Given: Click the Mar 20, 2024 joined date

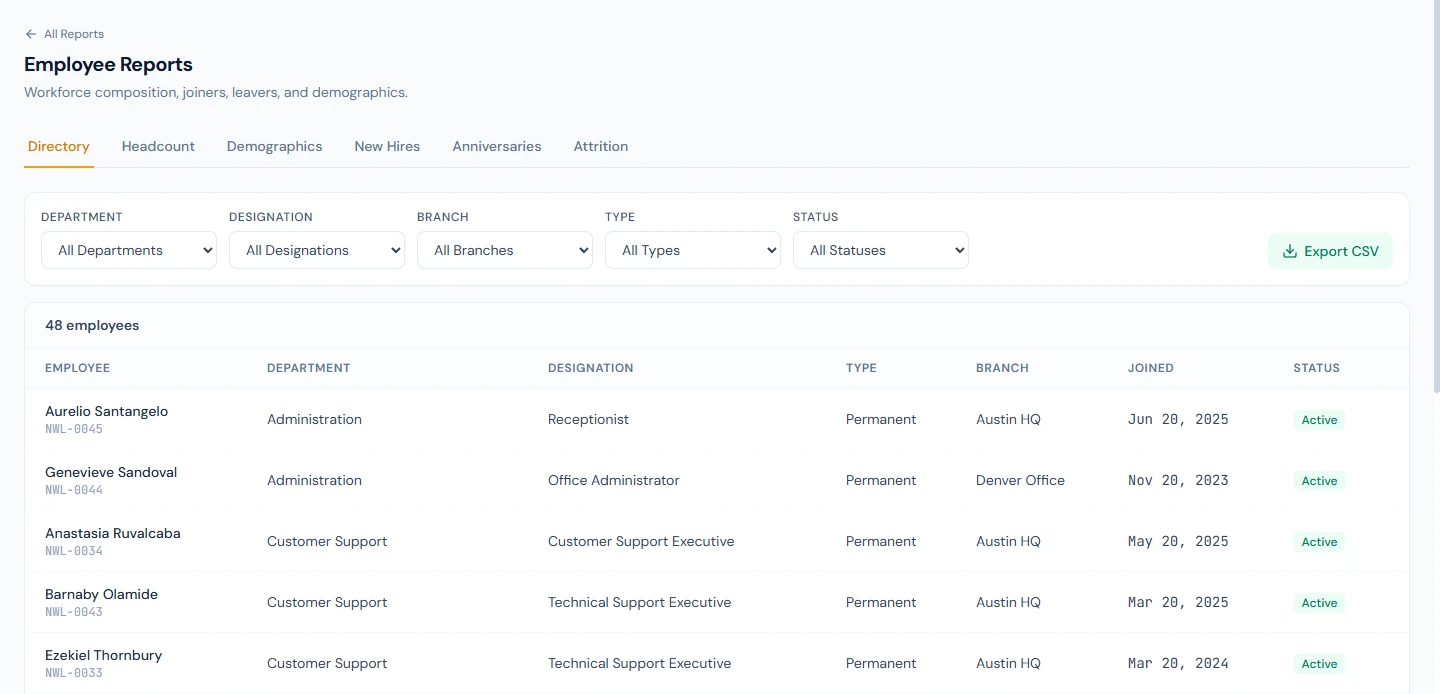Looking at the screenshot, I should coord(1178,663).
